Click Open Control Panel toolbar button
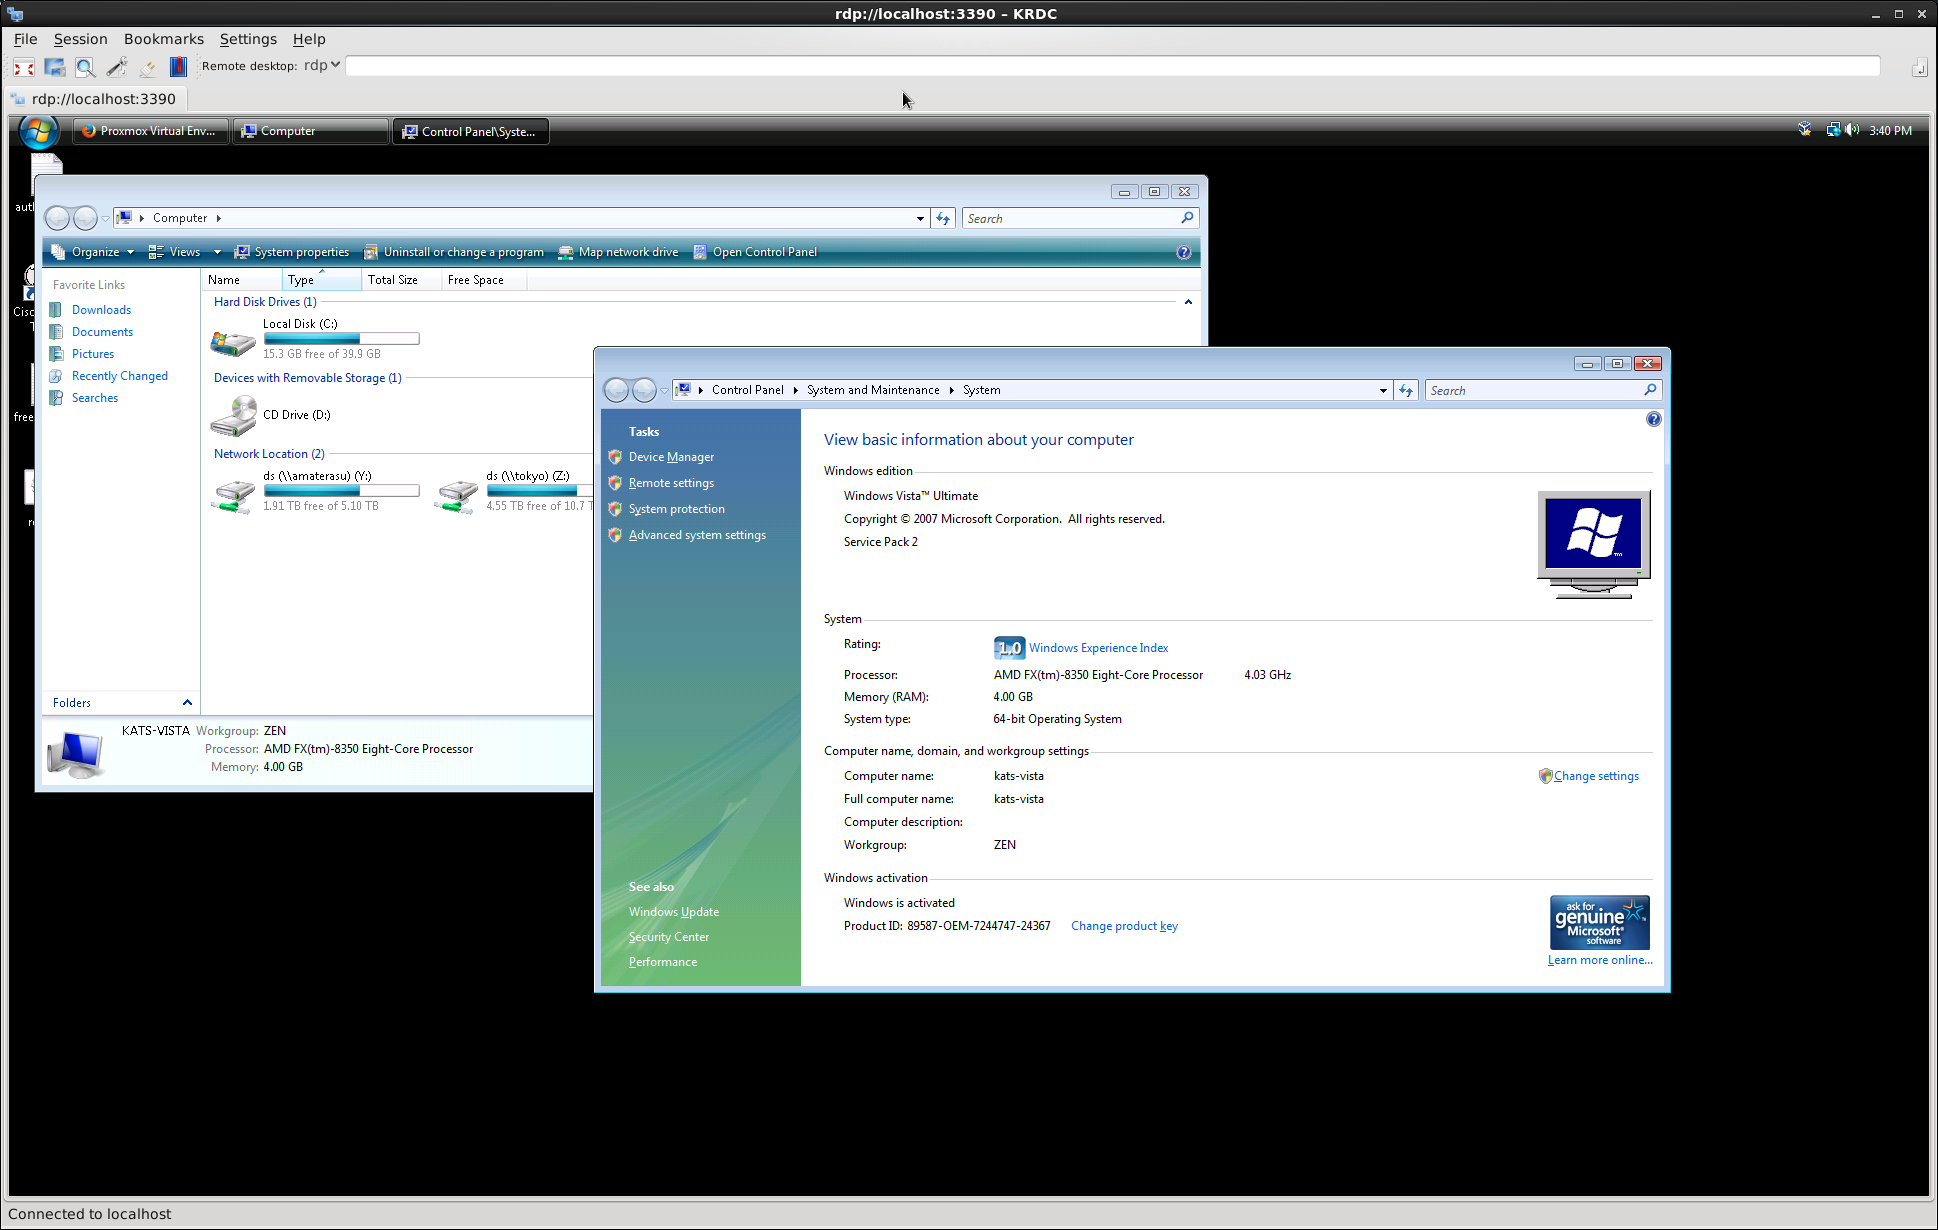Image resolution: width=1938 pixels, height=1230 pixels. click(755, 252)
